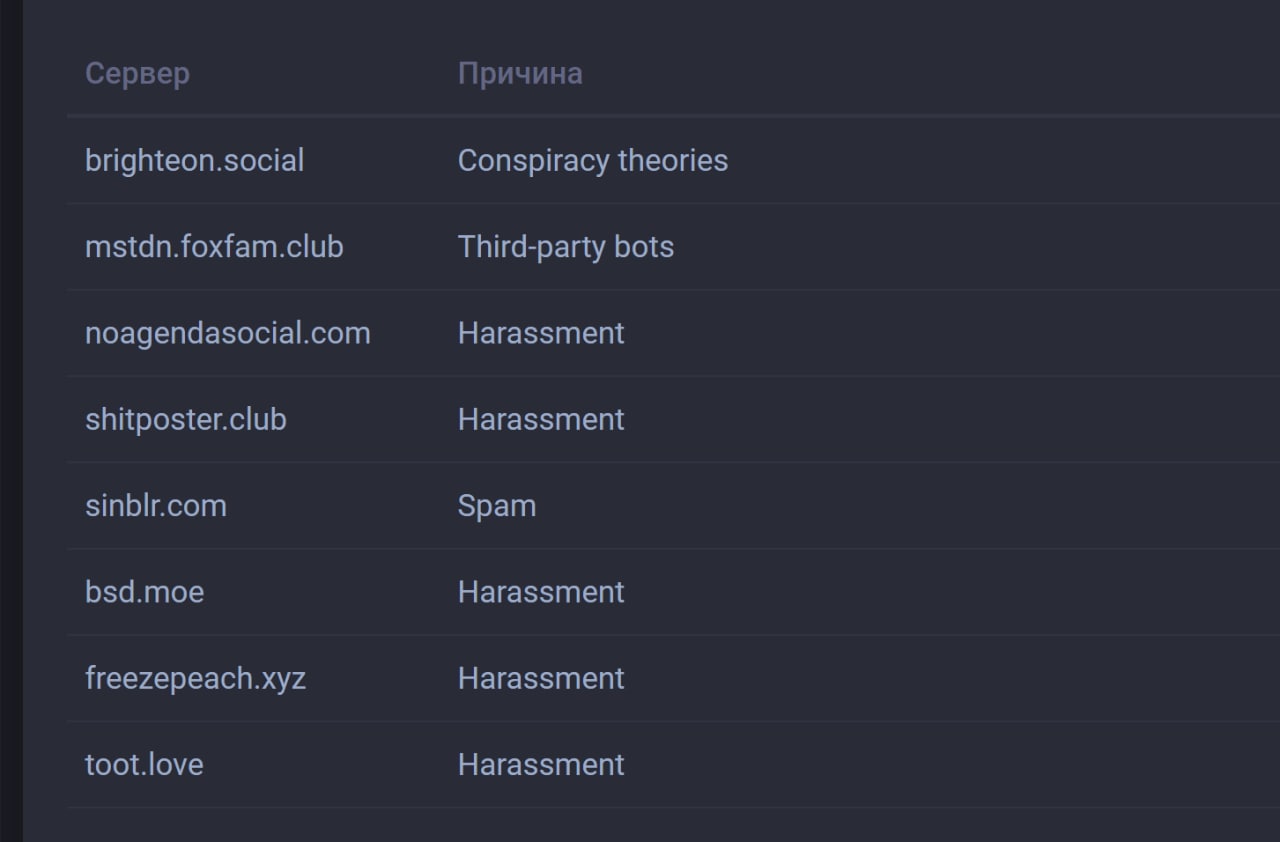1280x842 pixels.
Task: Click the Third-party bots reason text
Action: click(x=566, y=246)
